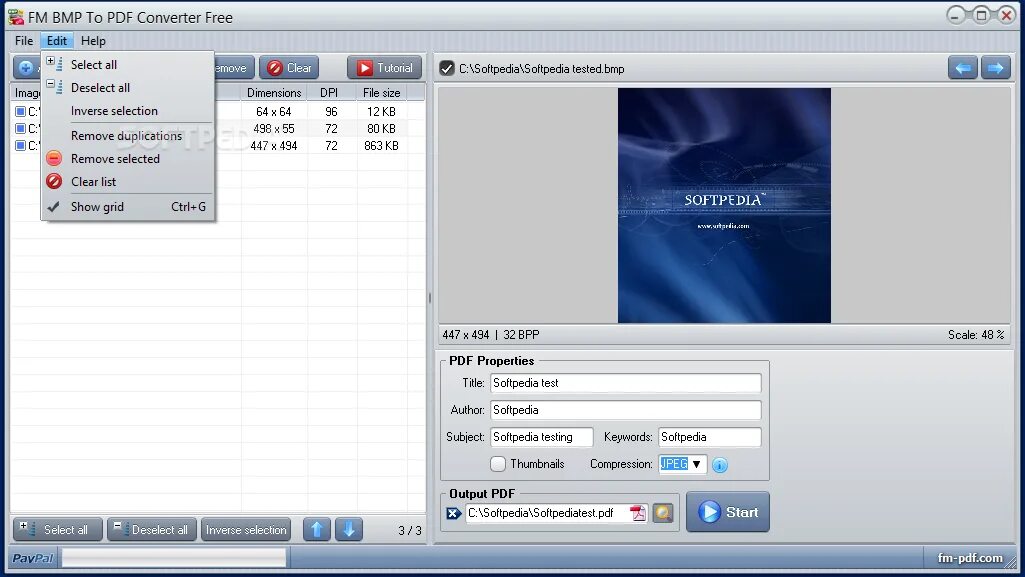Click the add files plus button
This screenshot has width=1025, height=577.
(26, 67)
